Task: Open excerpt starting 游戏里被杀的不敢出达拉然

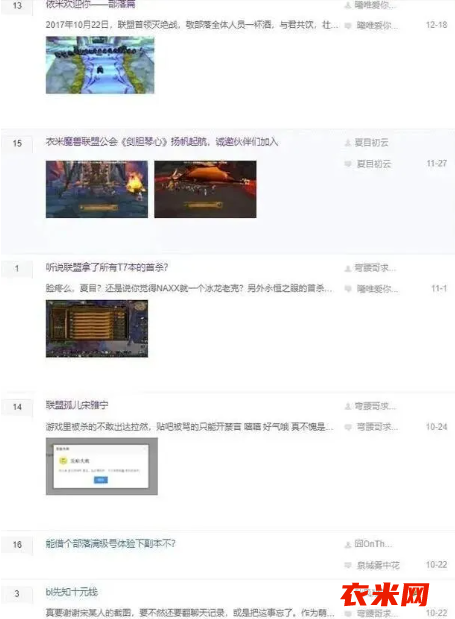Action: click(189, 426)
